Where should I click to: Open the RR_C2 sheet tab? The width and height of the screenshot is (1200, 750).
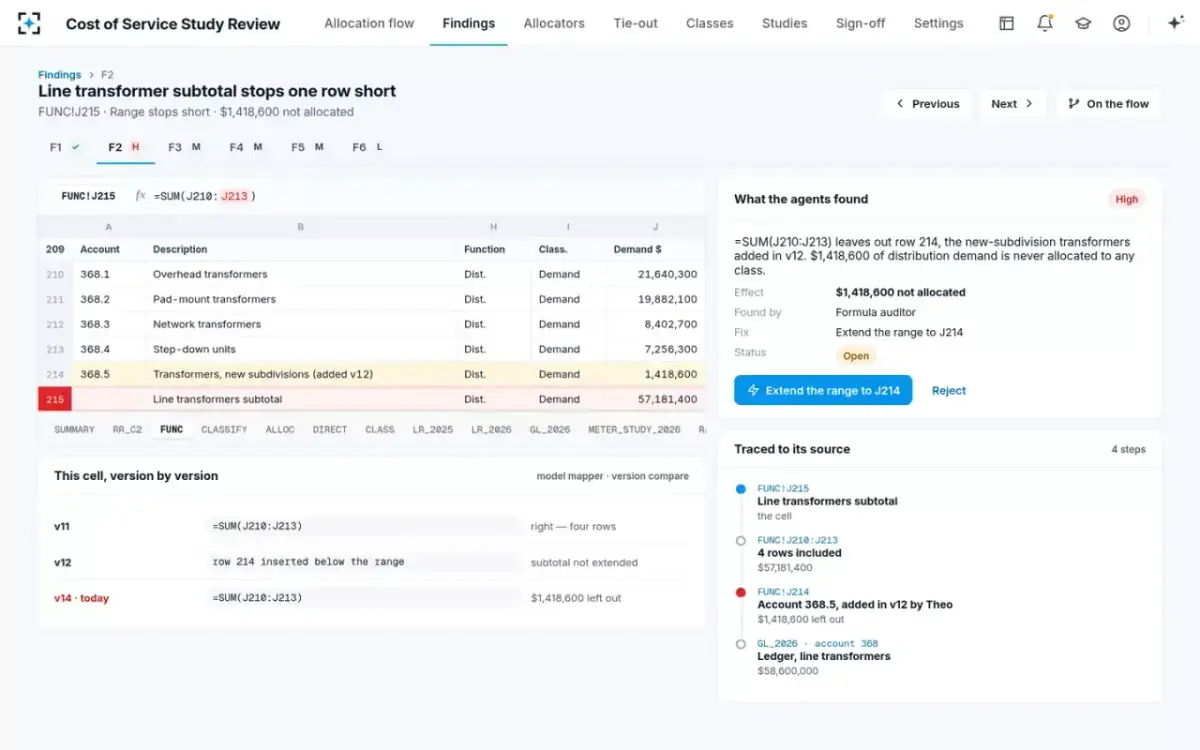(x=127, y=430)
